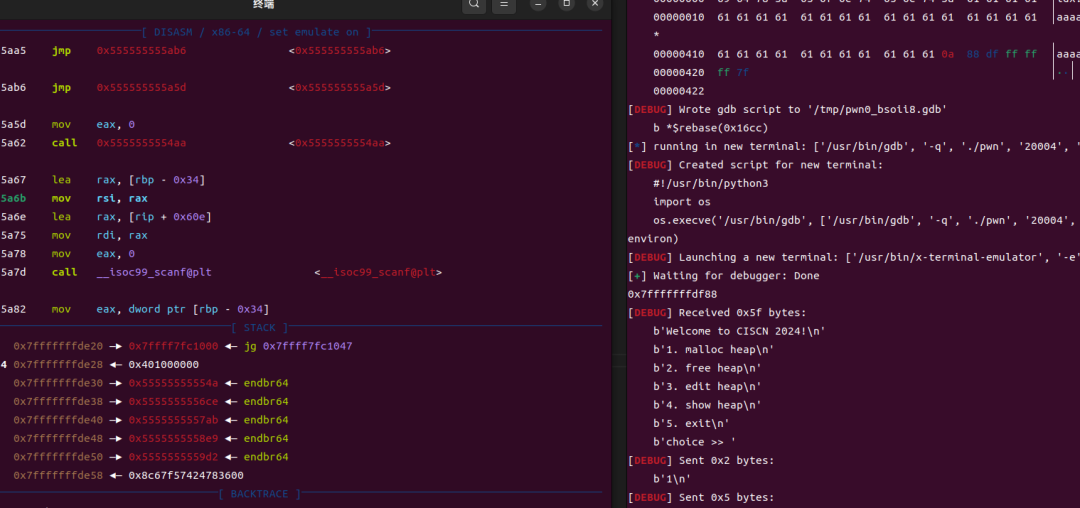Click 'Launching a new terminal' debug line
Image resolution: width=1080 pixels, height=508 pixels.
click(853, 257)
